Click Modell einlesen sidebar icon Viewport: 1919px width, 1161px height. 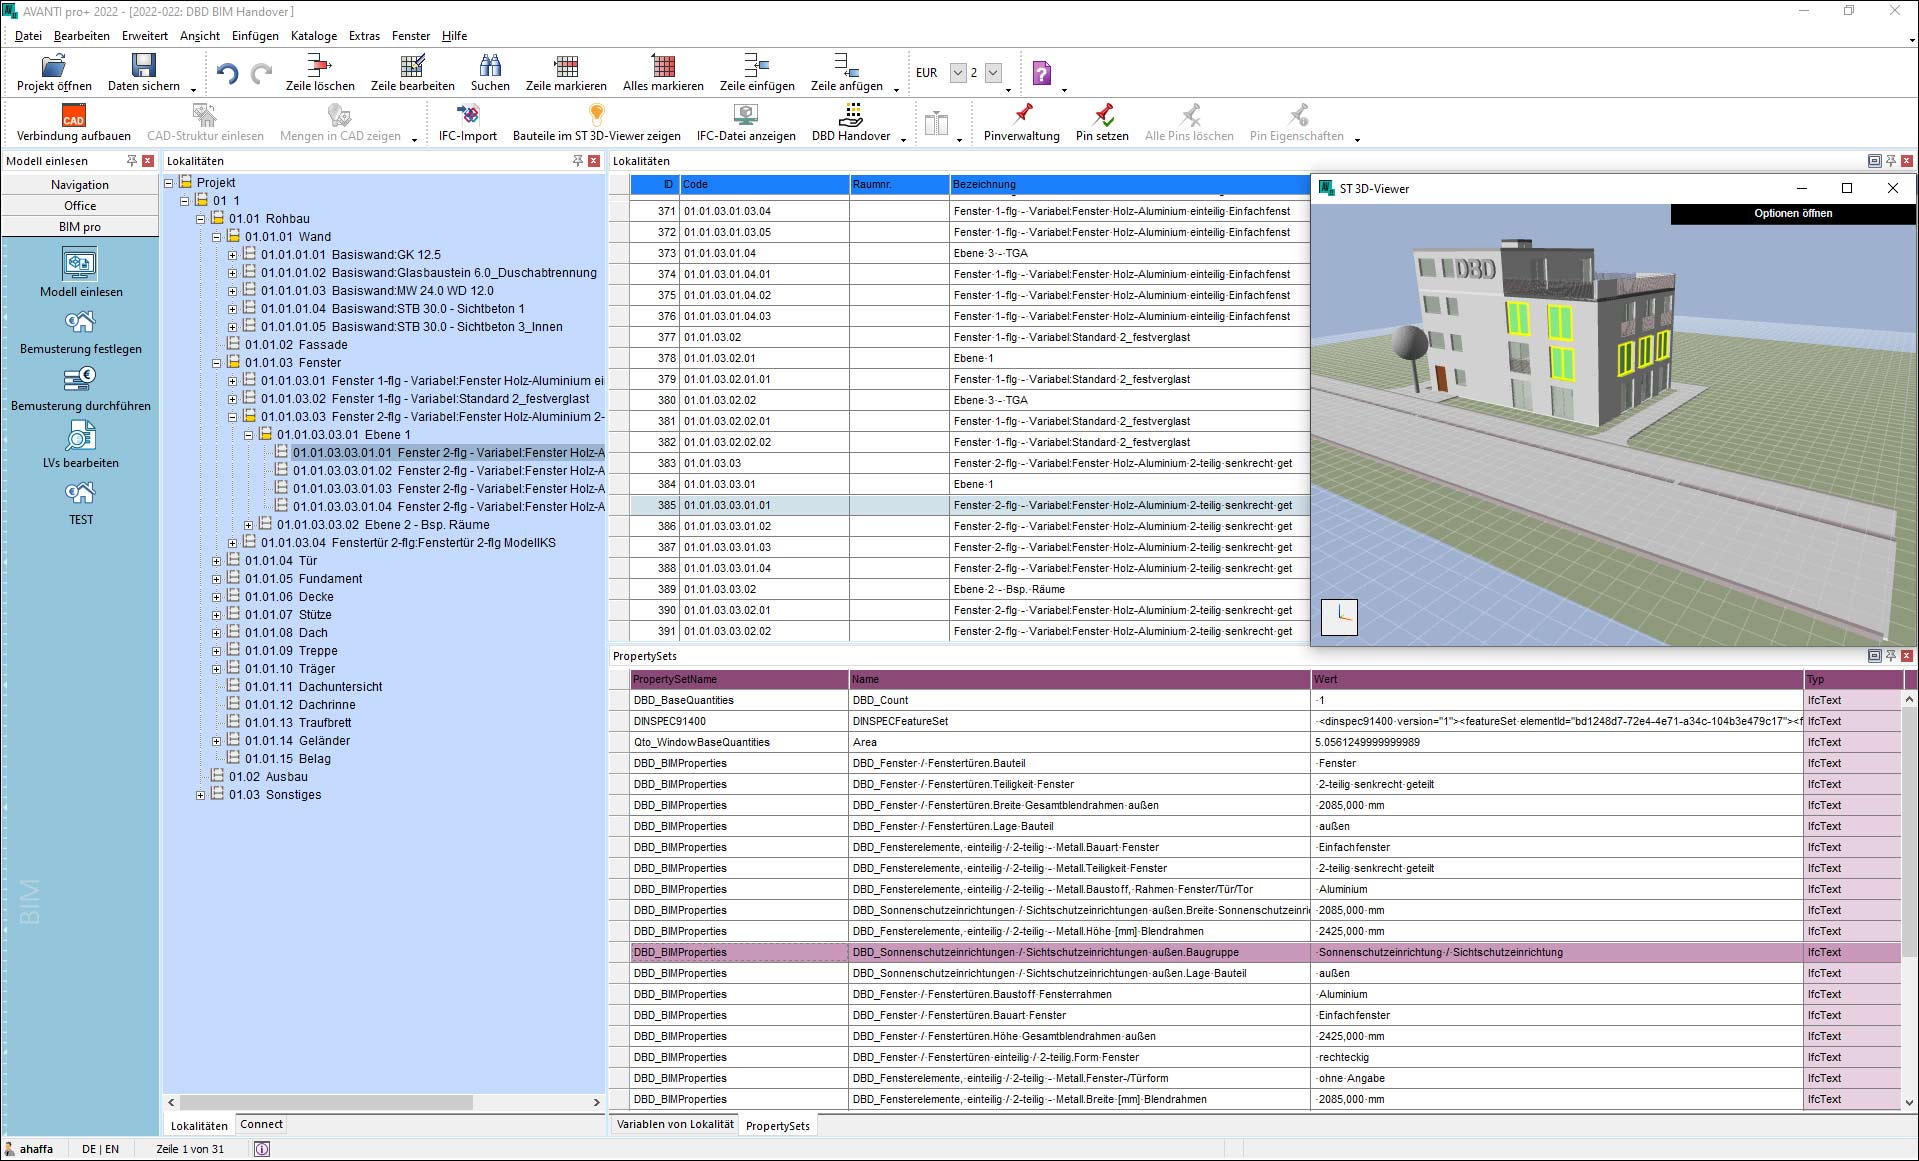click(x=80, y=265)
